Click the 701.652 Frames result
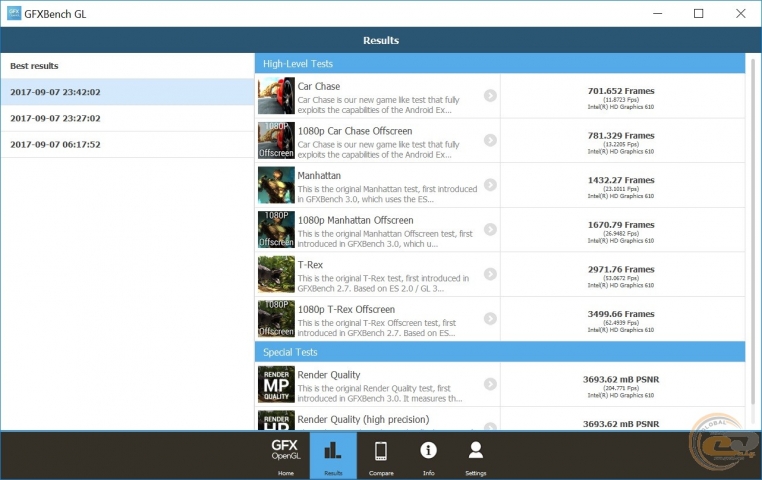Screen dimensions: 762x480 point(621,91)
